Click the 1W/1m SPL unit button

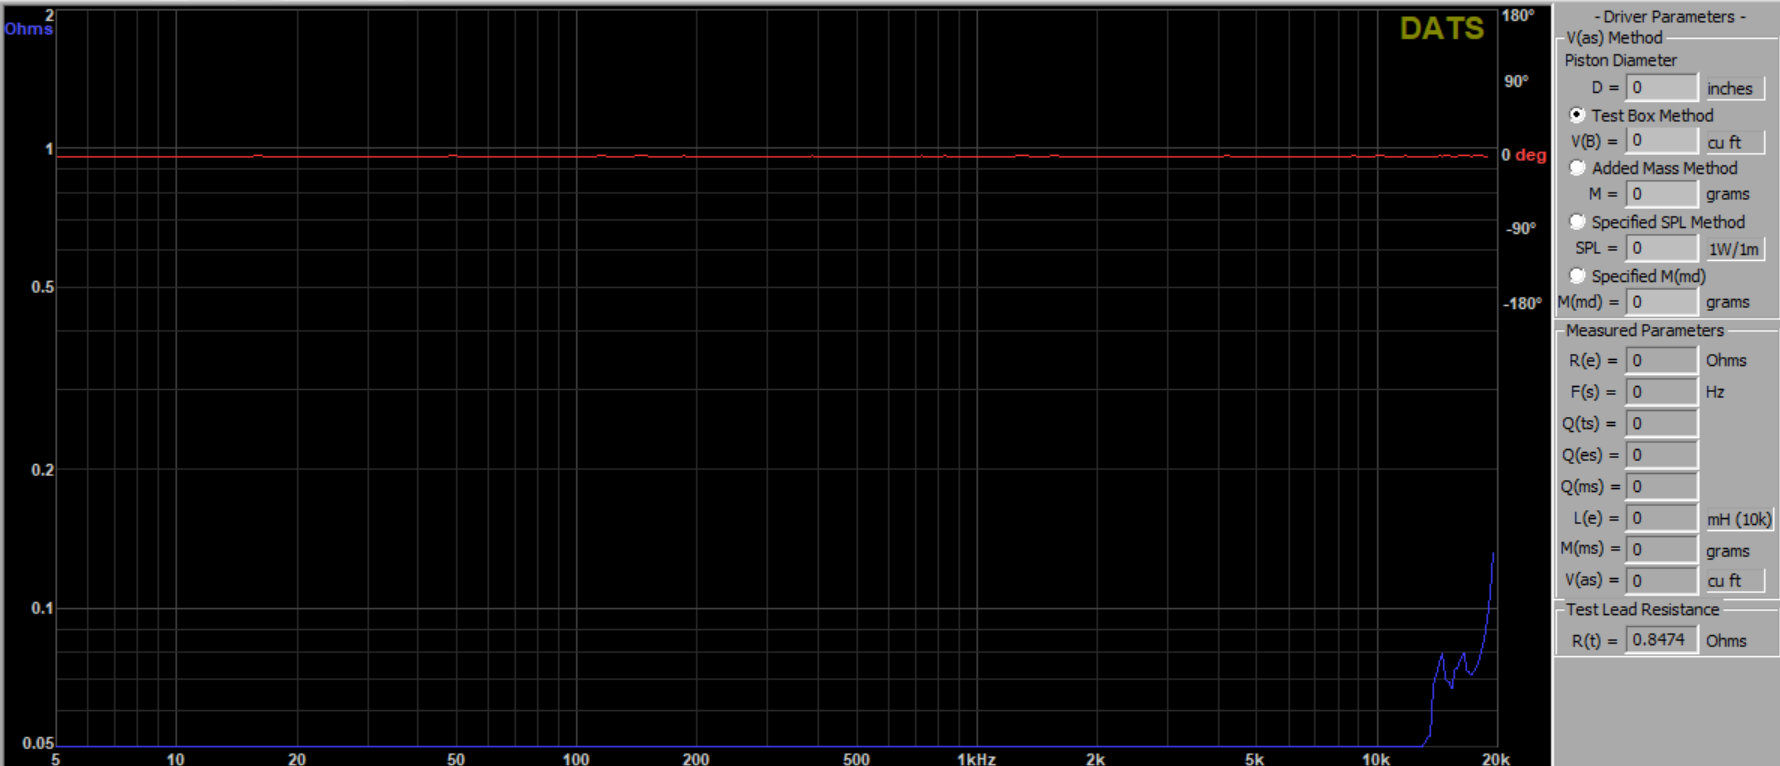click(1734, 249)
